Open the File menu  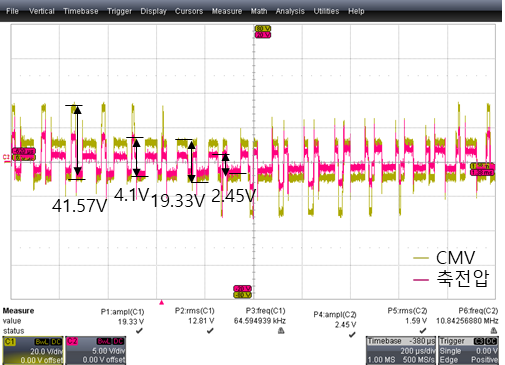12,11
